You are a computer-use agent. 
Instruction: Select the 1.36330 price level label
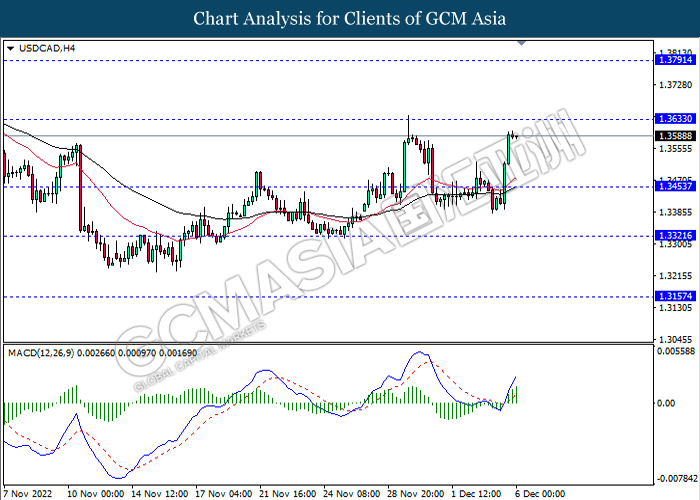tap(675, 119)
